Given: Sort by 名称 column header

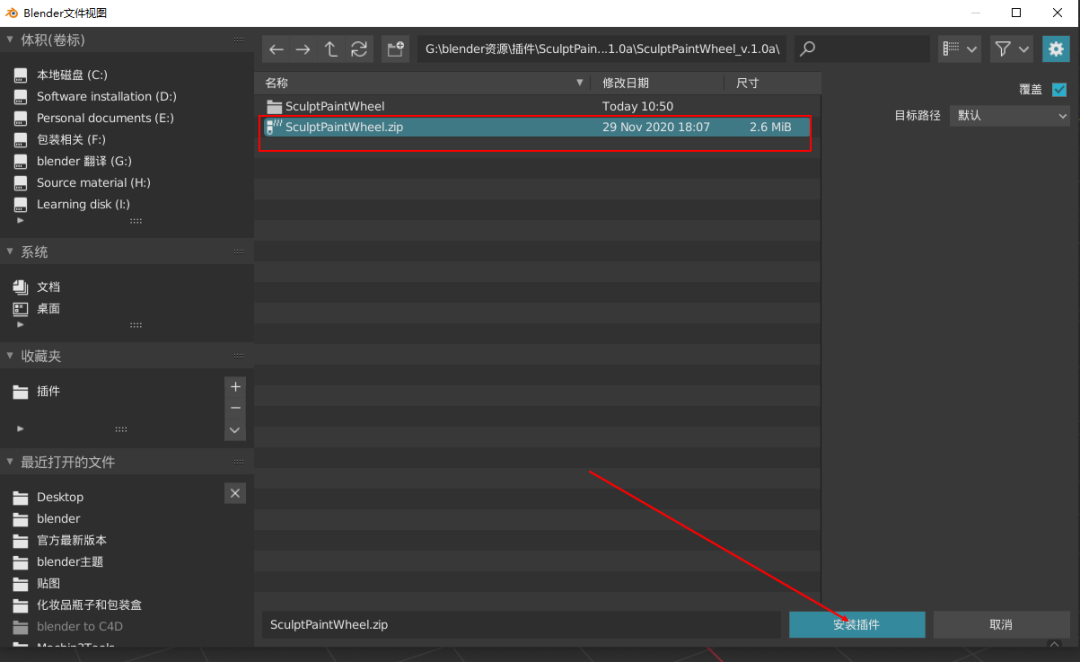Looking at the screenshot, I should [424, 83].
